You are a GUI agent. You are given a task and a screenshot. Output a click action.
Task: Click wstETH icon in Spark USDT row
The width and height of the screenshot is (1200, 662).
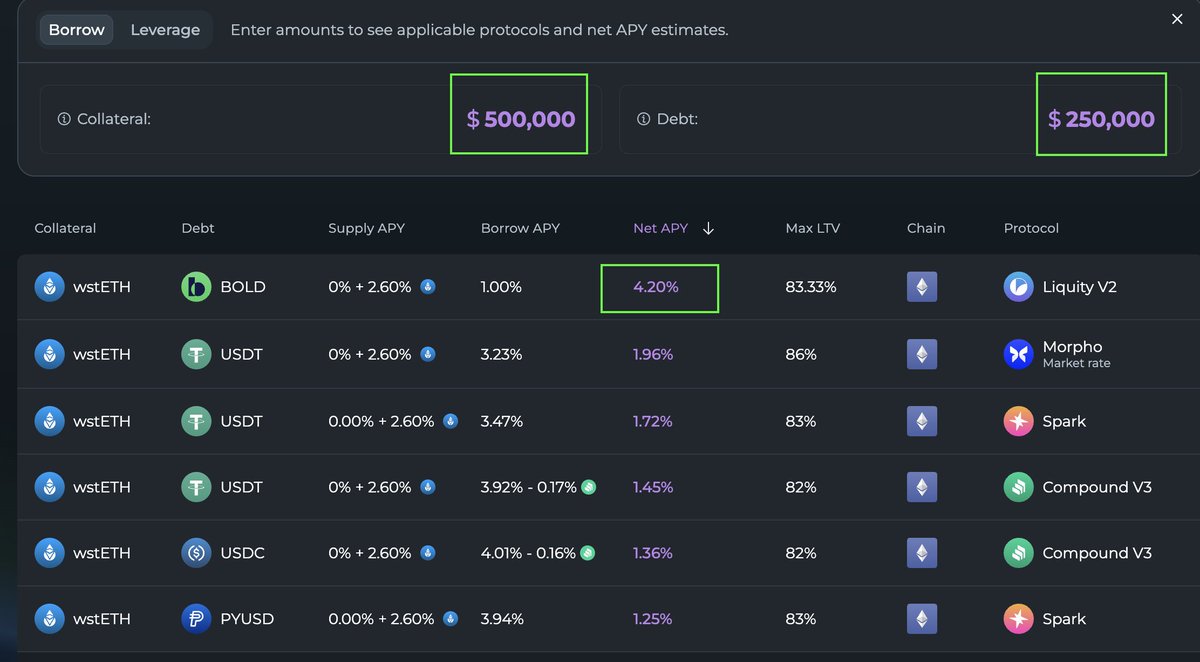pos(49,421)
